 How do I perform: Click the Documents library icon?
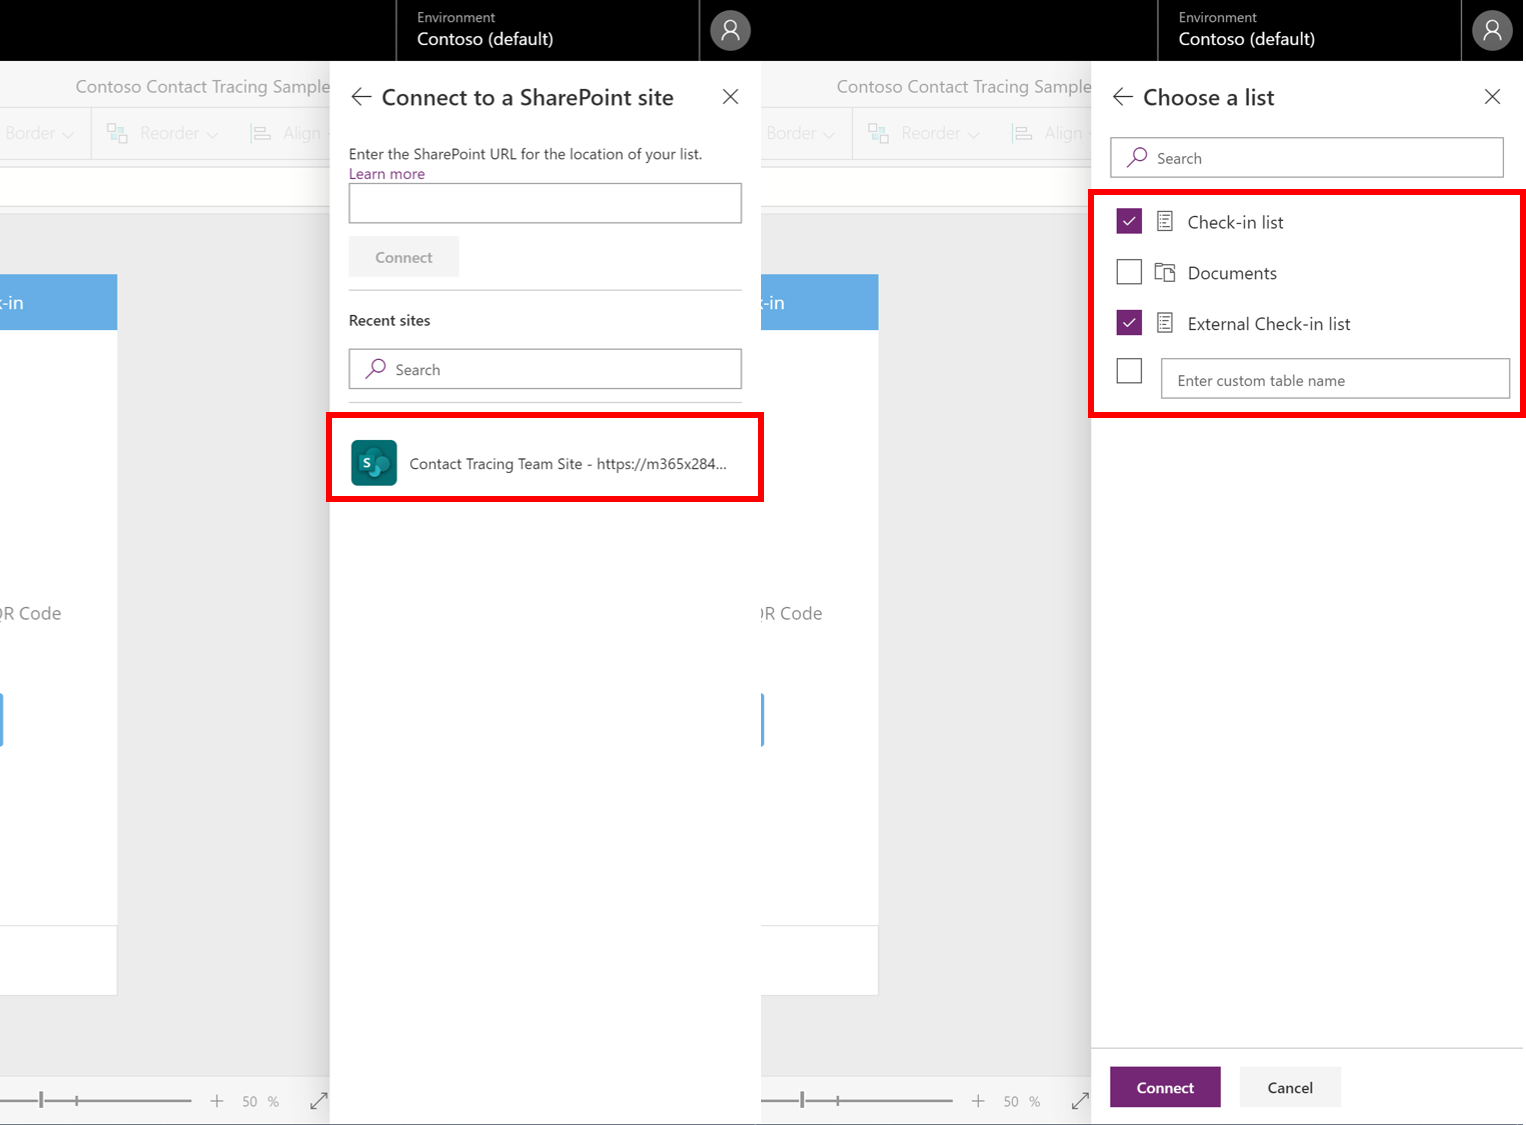pyautogui.click(x=1165, y=272)
